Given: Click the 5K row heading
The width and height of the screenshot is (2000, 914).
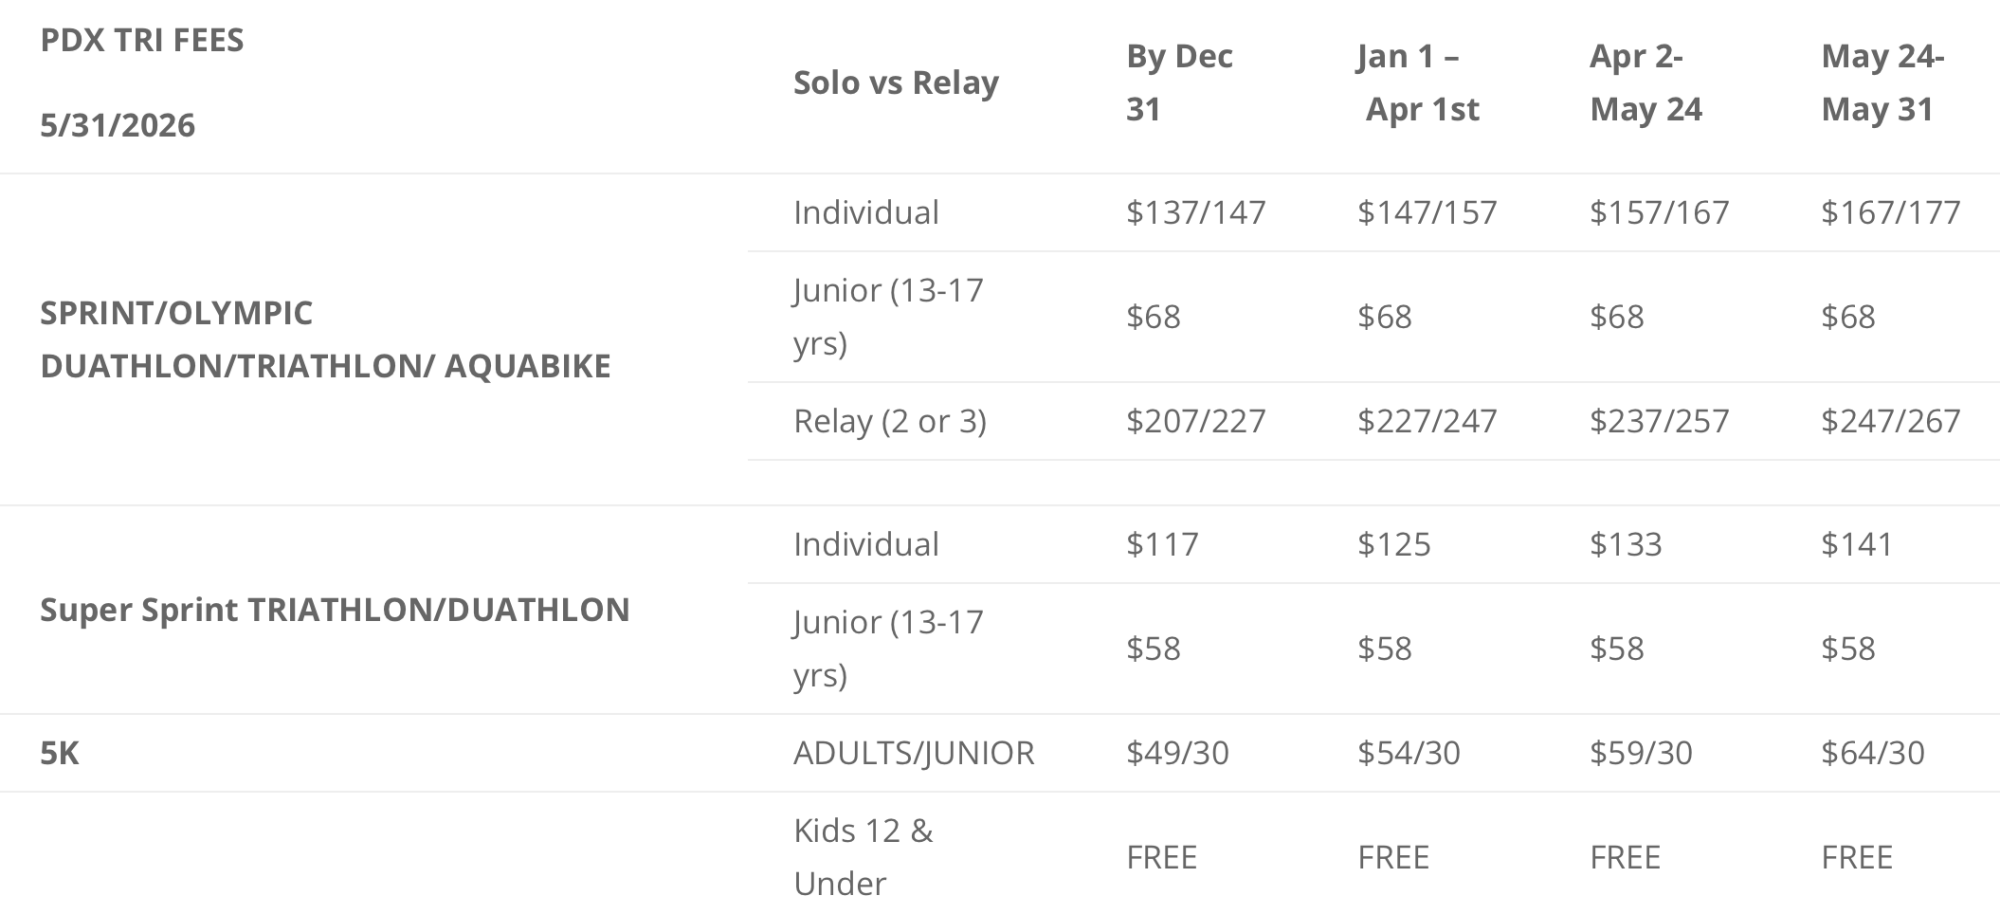Looking at the screenshot, I should [x=59, y=752].
